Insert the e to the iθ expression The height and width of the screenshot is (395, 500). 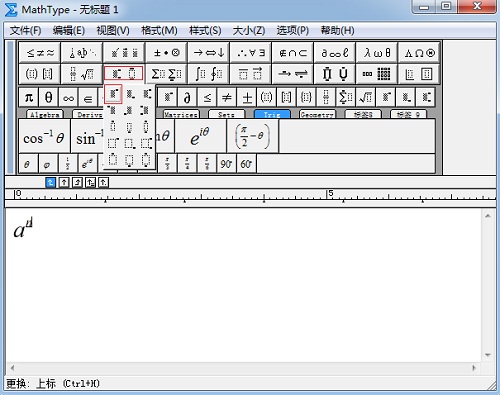coord(200,136)
